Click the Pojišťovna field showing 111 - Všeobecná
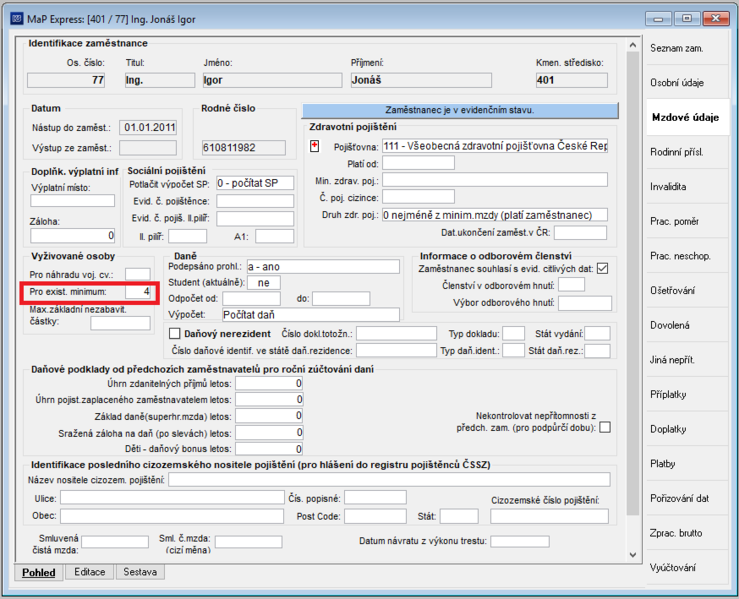The width and height of the screenshot is (739, 599). 495,146
